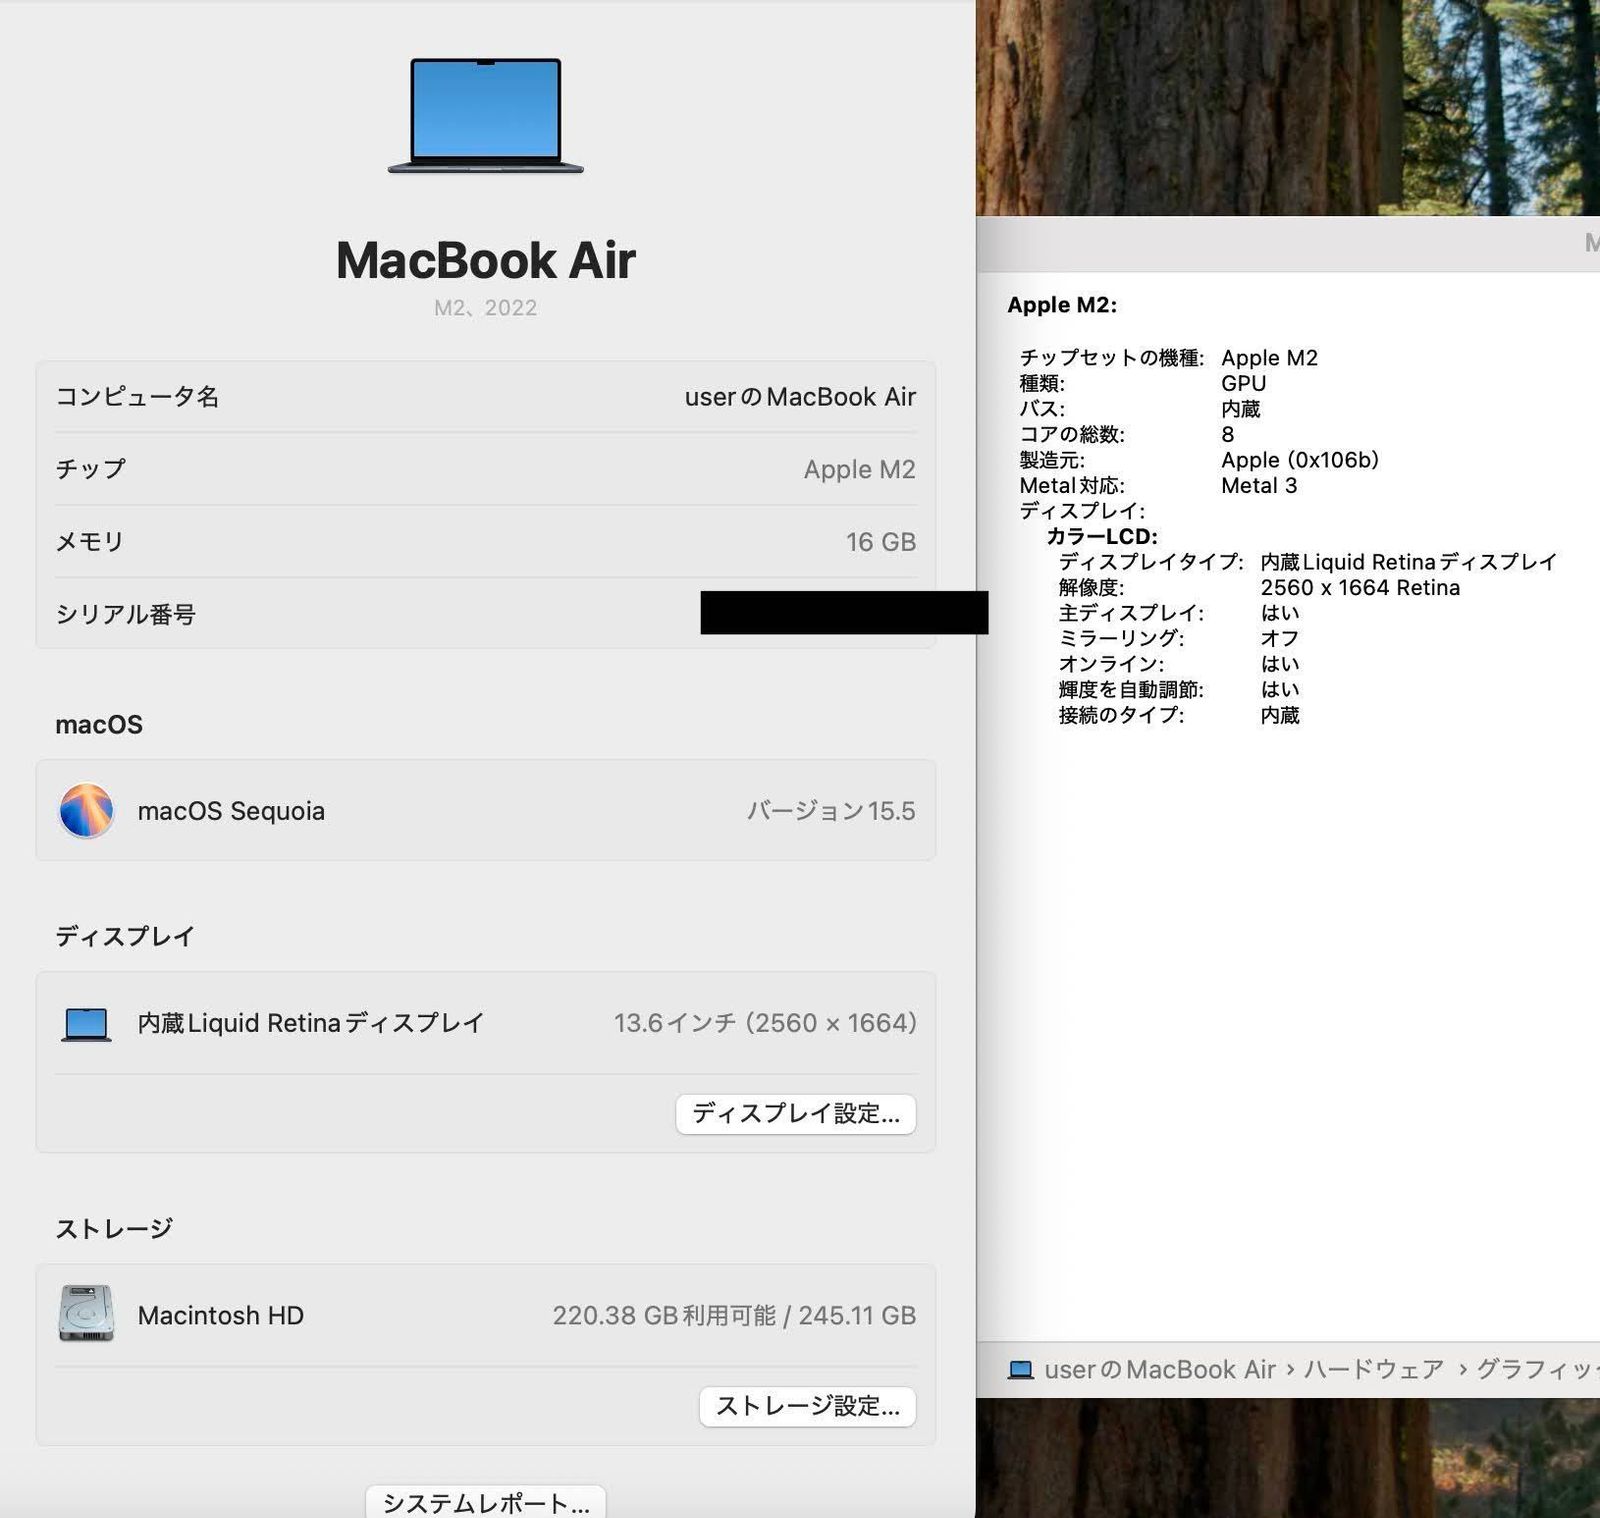The image size is (1600, 1518).
Task: Click the MacBook Air title text
Action: (x=486, y=260)
